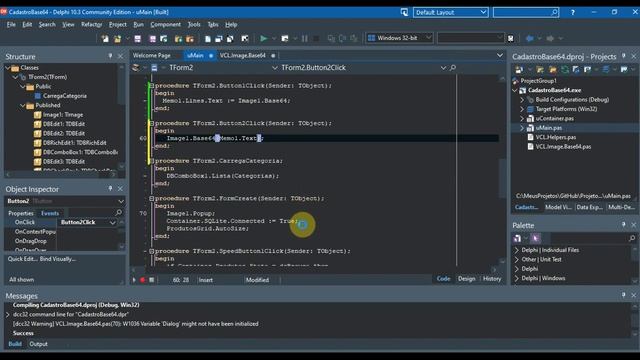Screen dimensions: 640x360
Task: Open the help question mark icon
Action: tap(573, 13)
